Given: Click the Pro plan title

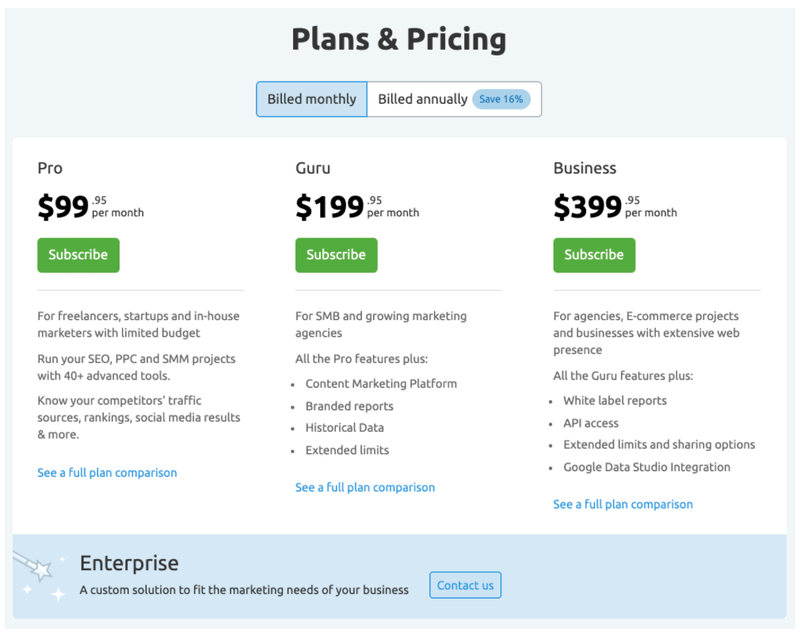Looking at the screenshot, I should pyautogui.click(x=50, y=168).
